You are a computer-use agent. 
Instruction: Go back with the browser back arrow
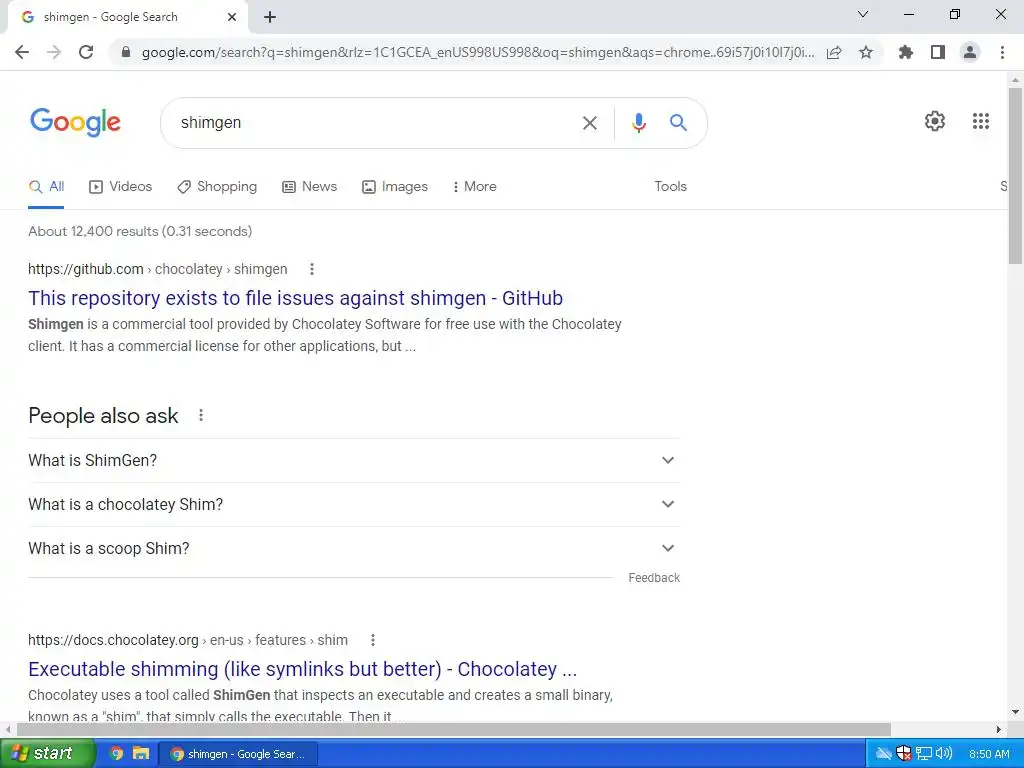point(22,52)
